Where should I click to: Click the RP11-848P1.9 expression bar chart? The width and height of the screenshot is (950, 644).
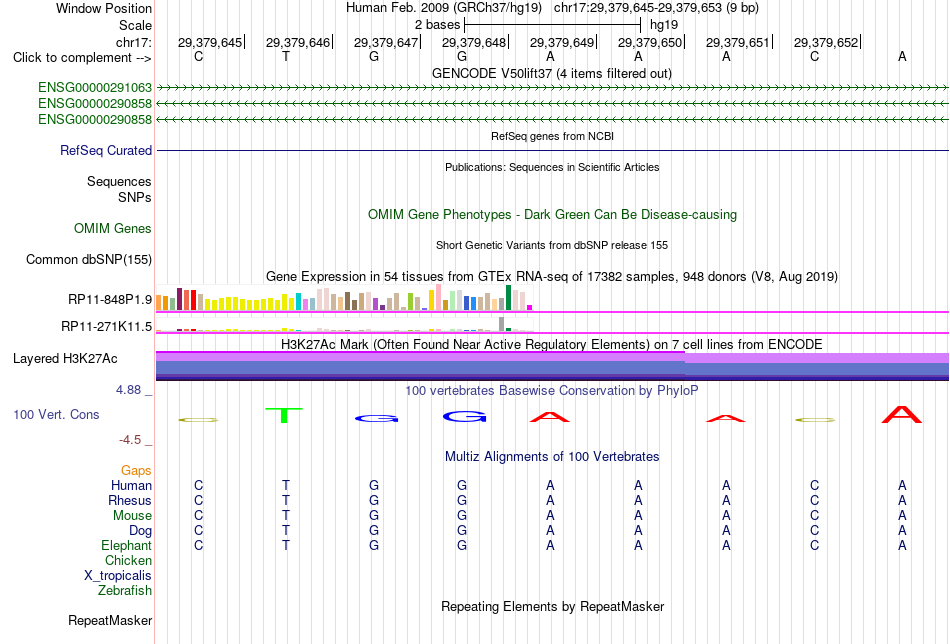point(344,298)
